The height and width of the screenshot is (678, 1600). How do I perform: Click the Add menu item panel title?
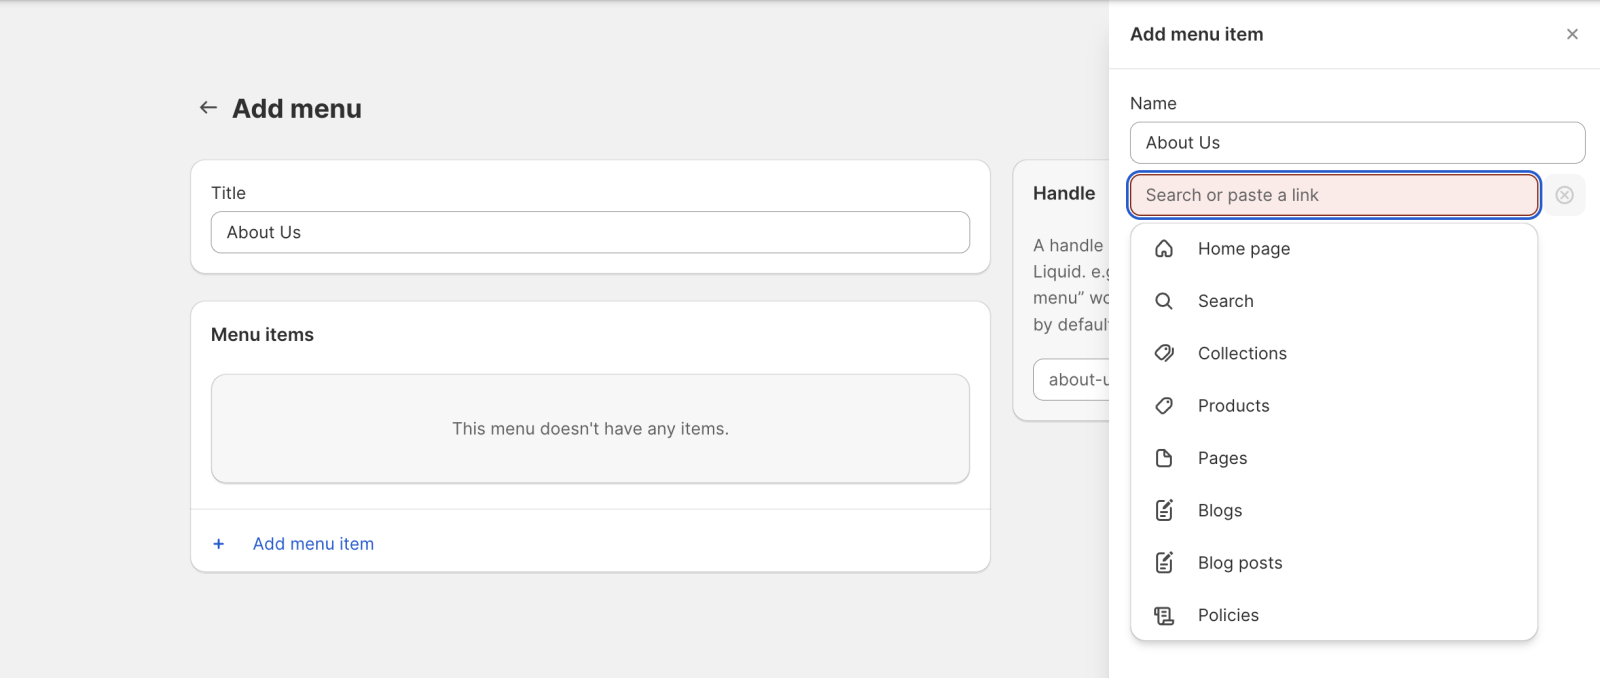(x=1196, y=34)
